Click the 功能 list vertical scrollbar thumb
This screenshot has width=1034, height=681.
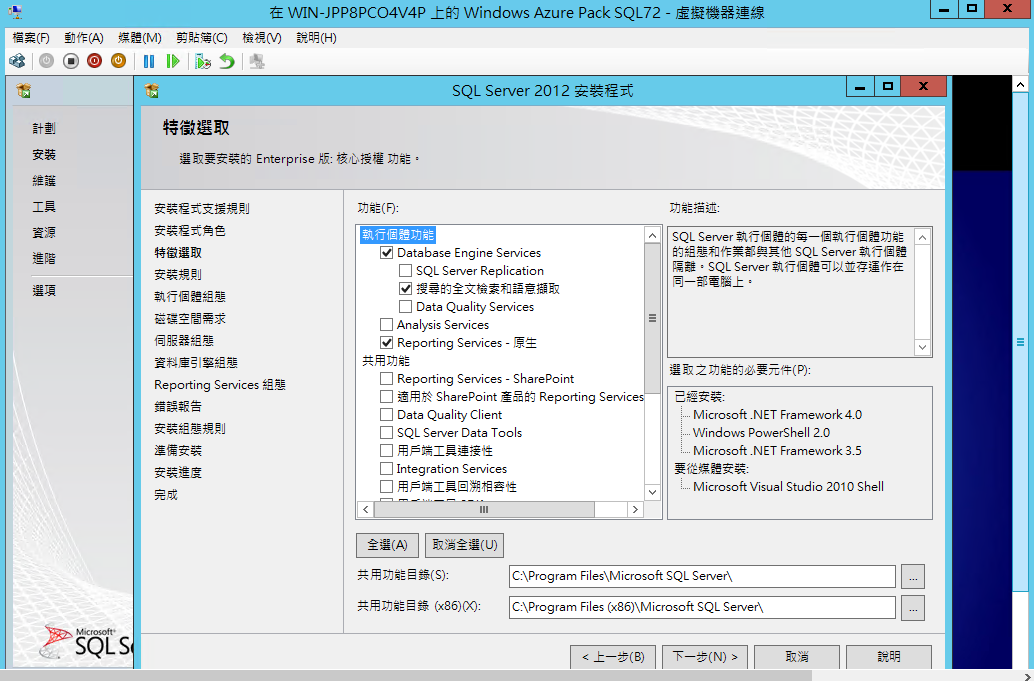[x=652, y=318]
